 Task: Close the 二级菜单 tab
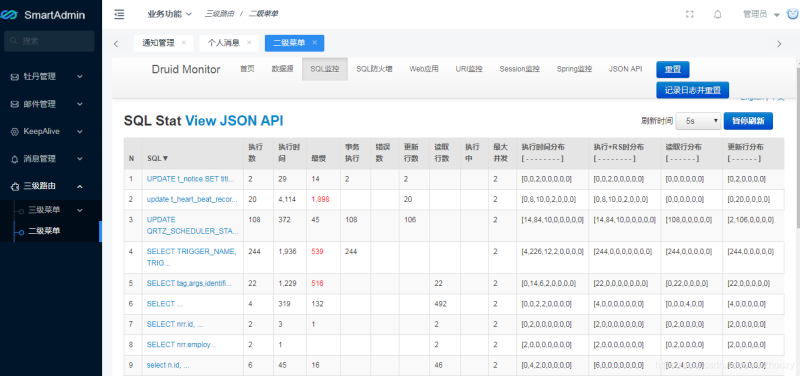point(314,43)
